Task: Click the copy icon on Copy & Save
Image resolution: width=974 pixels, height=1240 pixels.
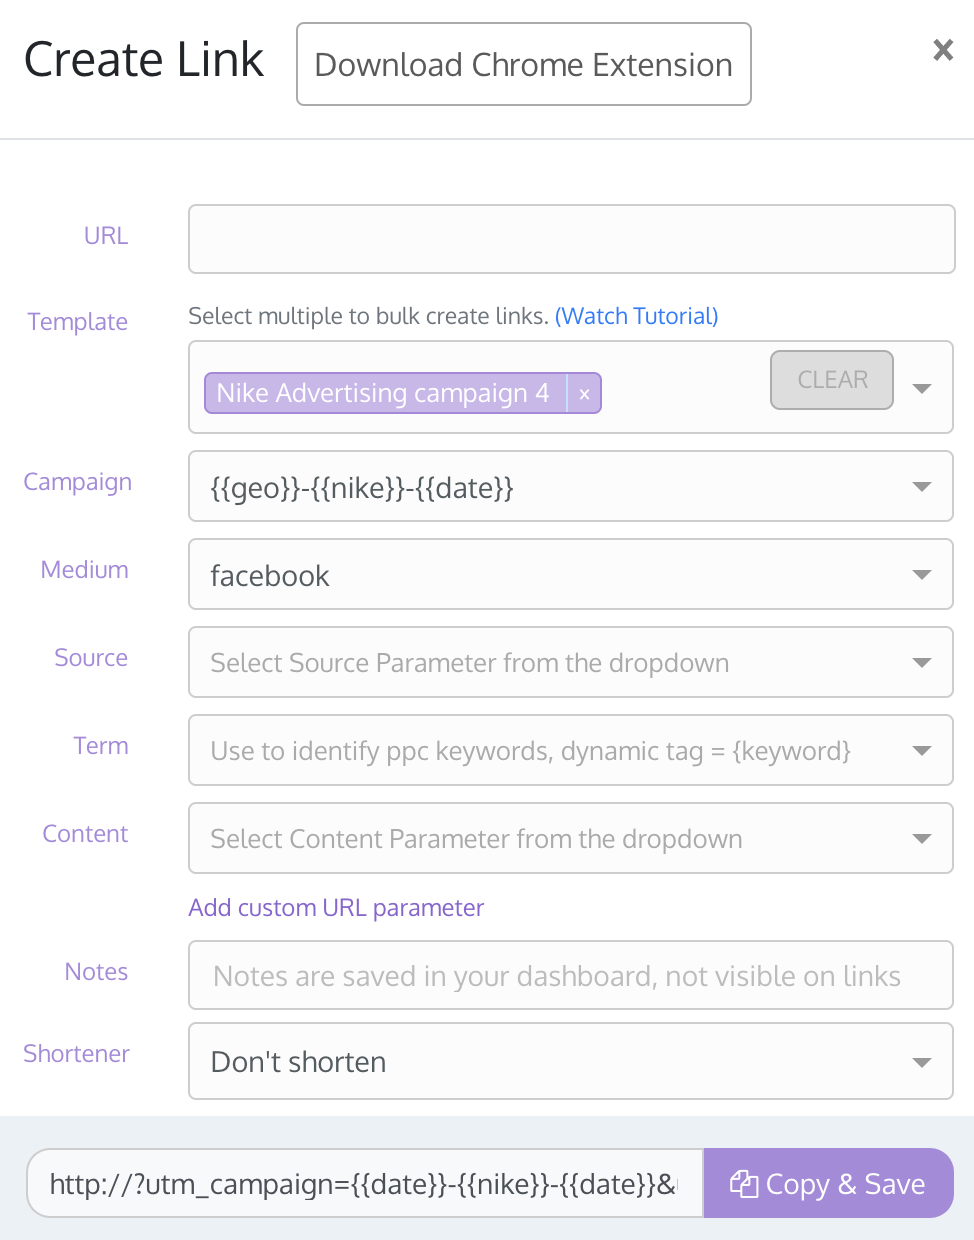Action: (744, 1184)
